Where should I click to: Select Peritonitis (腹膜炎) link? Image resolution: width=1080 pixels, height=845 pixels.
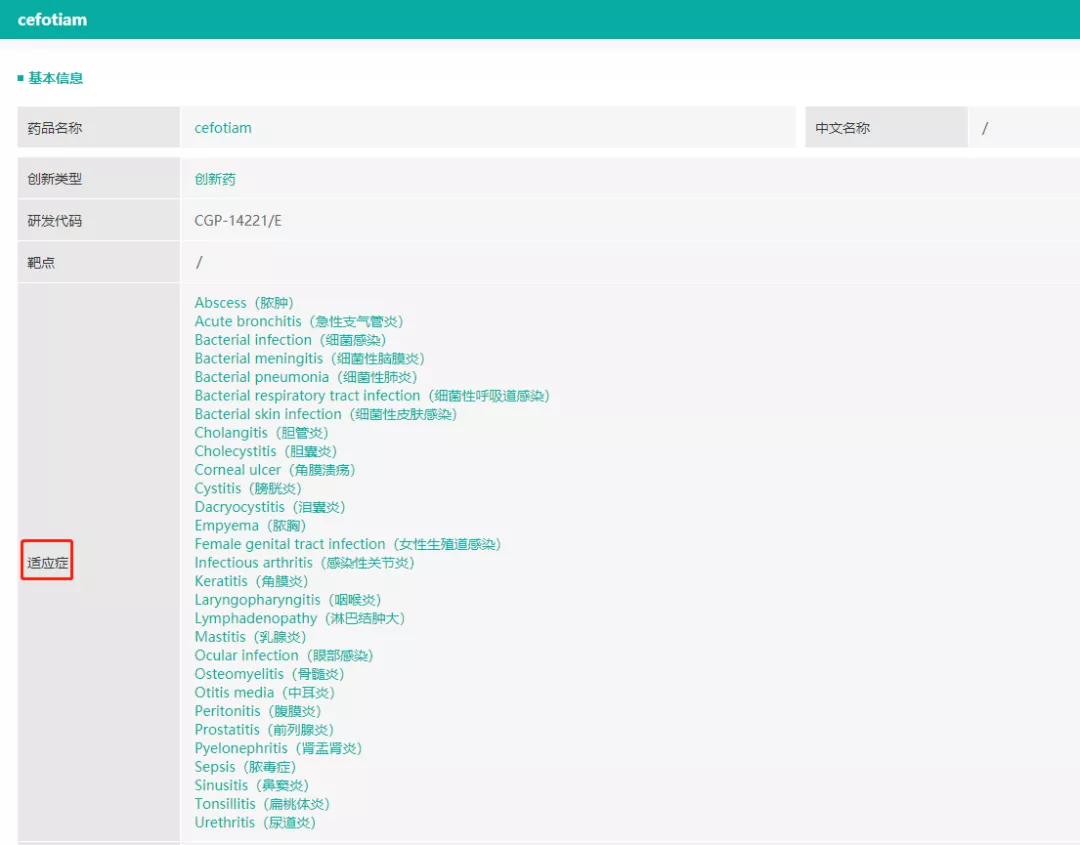coord(258,712)
